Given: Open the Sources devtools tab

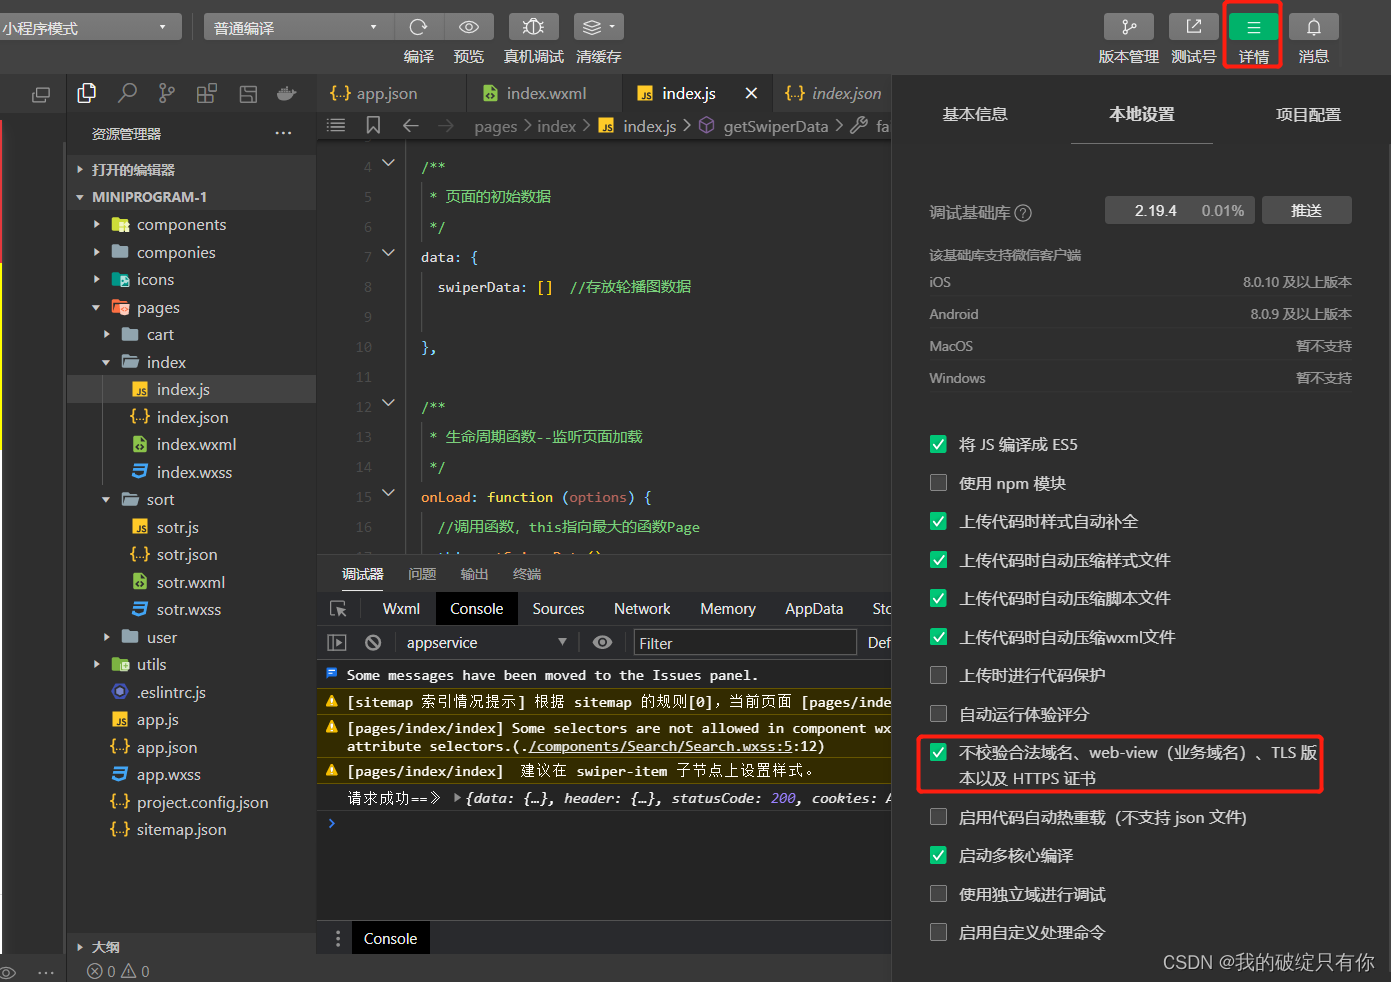Looking at the screenshot, I should tap(558, 609).
